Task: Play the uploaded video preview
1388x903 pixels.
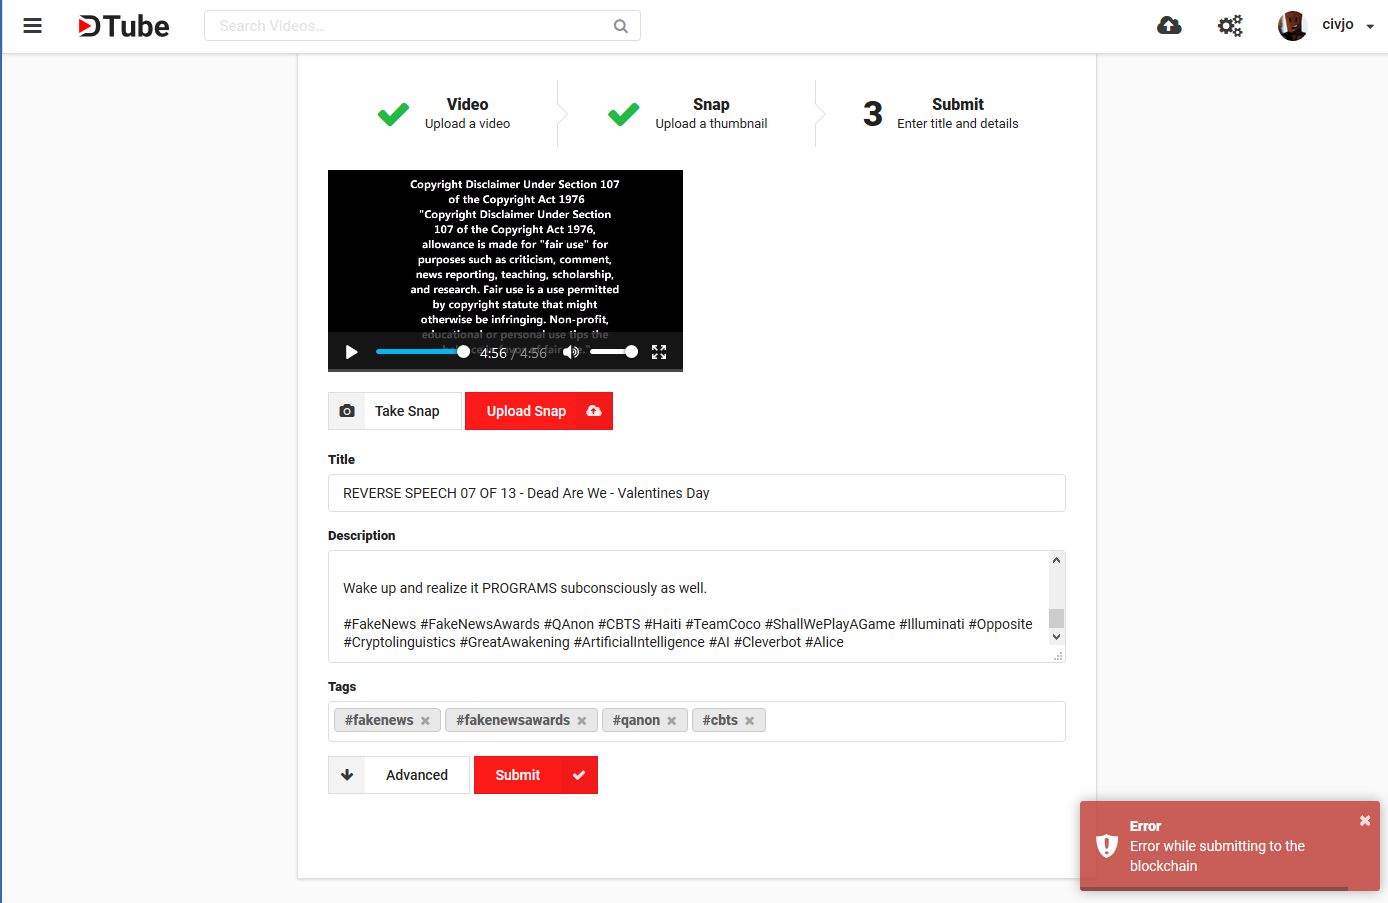Action: pyautogui.click(x=351, y=352)
